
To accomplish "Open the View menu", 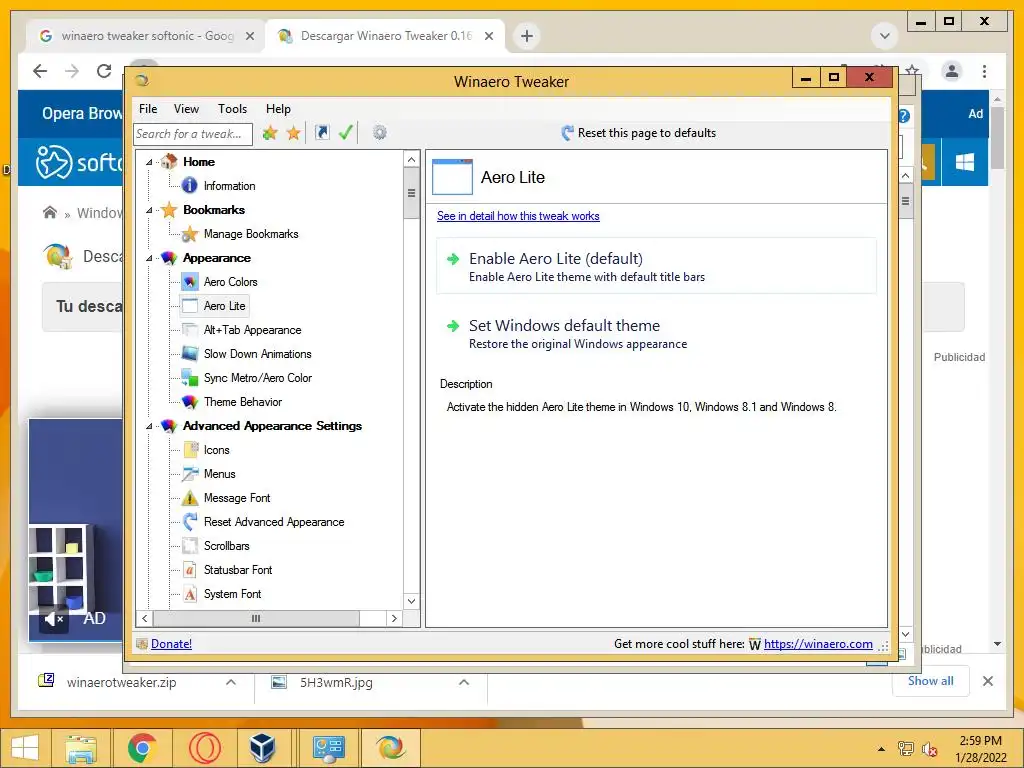I will [x=186, y=109].
